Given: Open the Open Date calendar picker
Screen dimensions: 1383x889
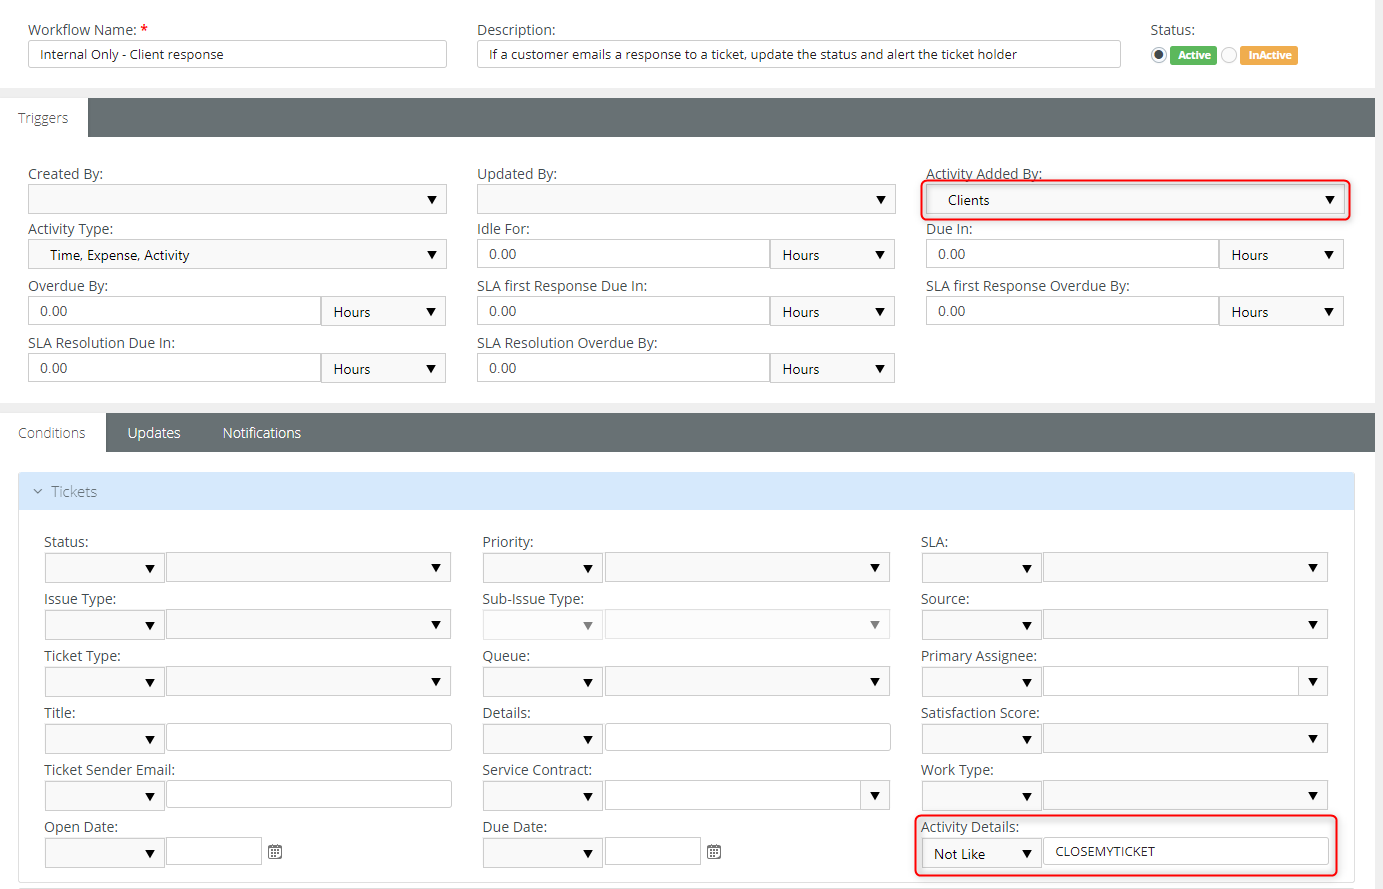Looking at the screenshot, I should 275,851.
